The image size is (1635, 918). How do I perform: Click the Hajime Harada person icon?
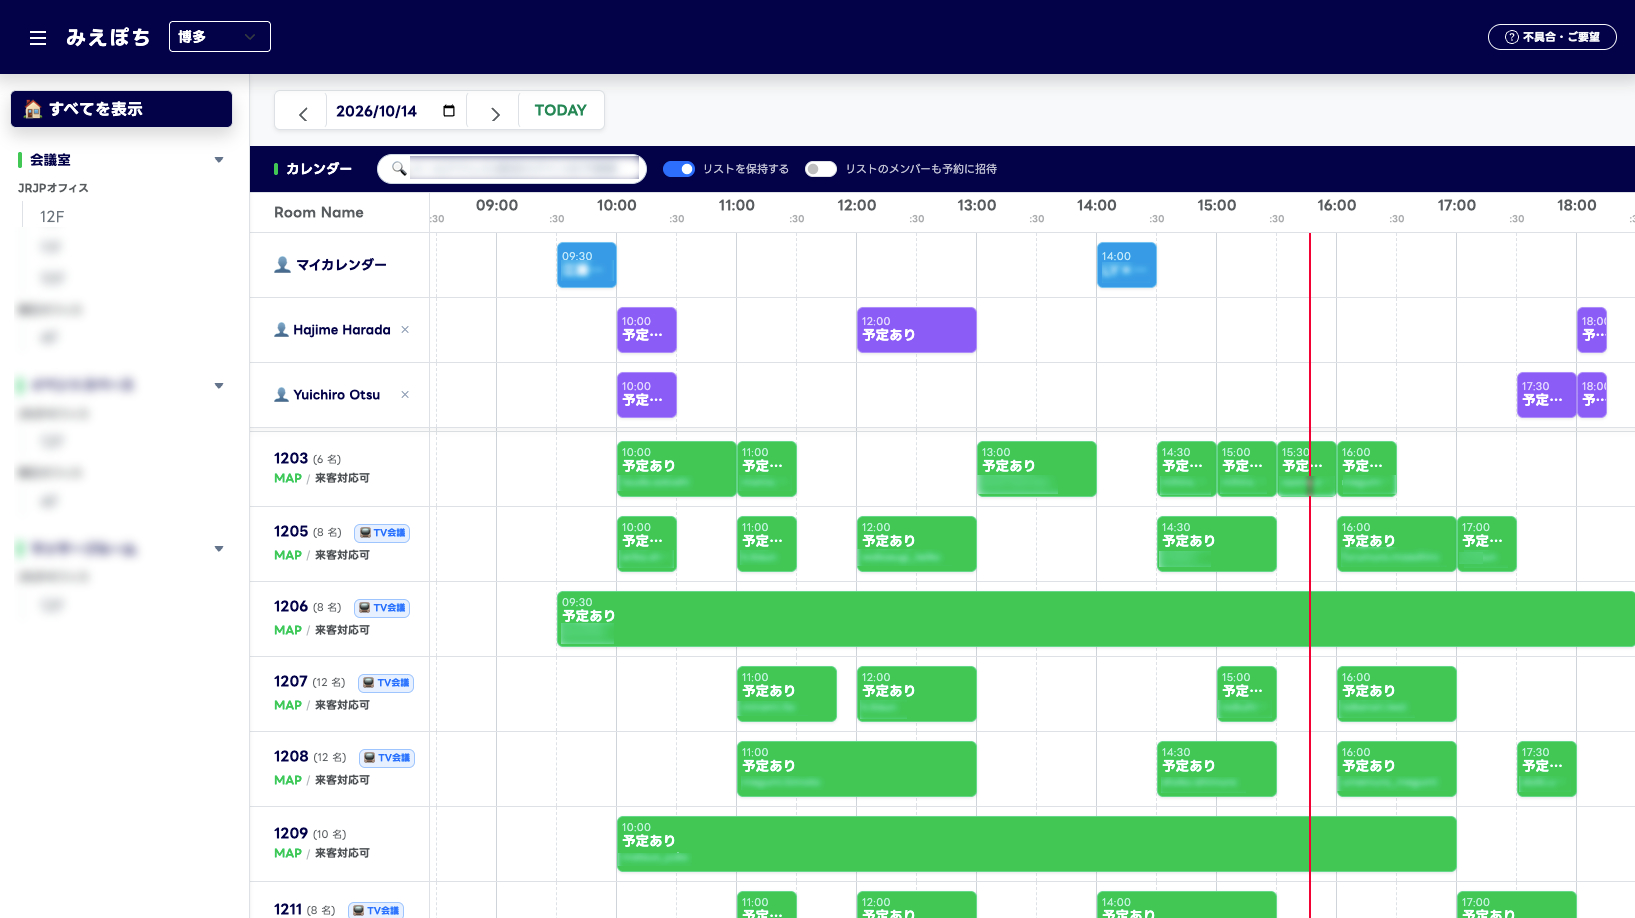pos(282,330)
